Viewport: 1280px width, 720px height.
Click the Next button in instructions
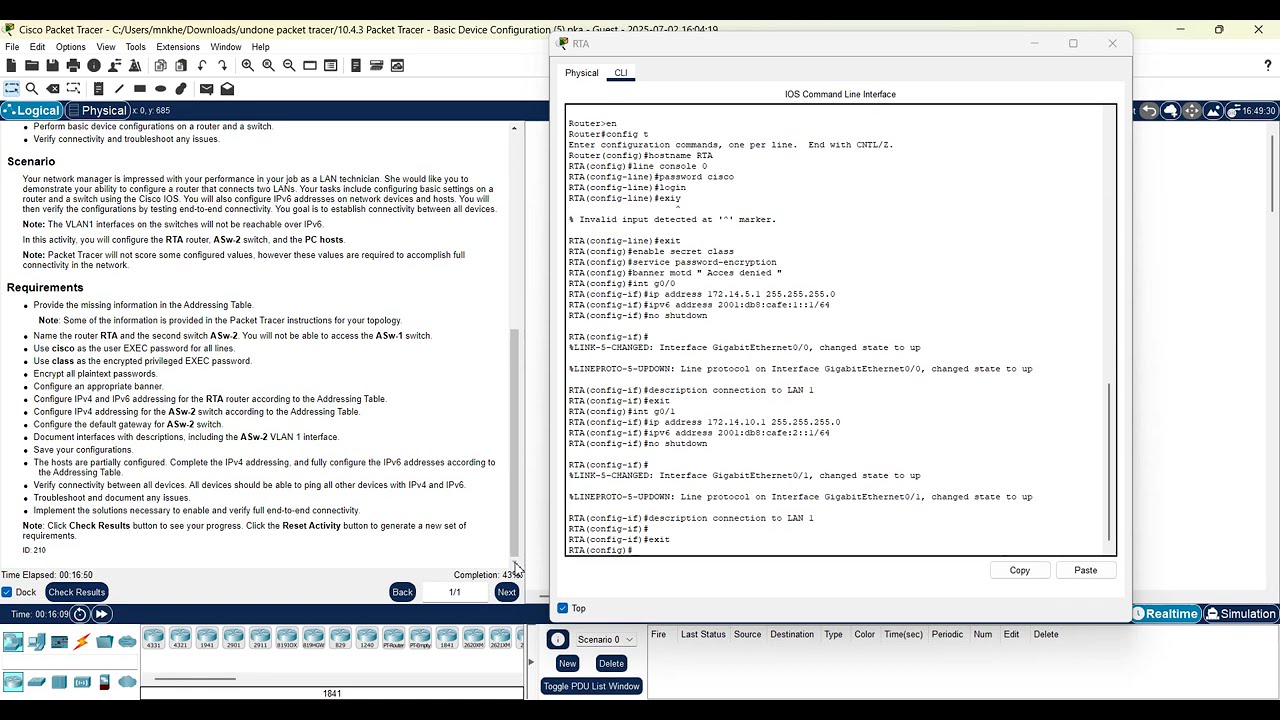click(506, 592)
